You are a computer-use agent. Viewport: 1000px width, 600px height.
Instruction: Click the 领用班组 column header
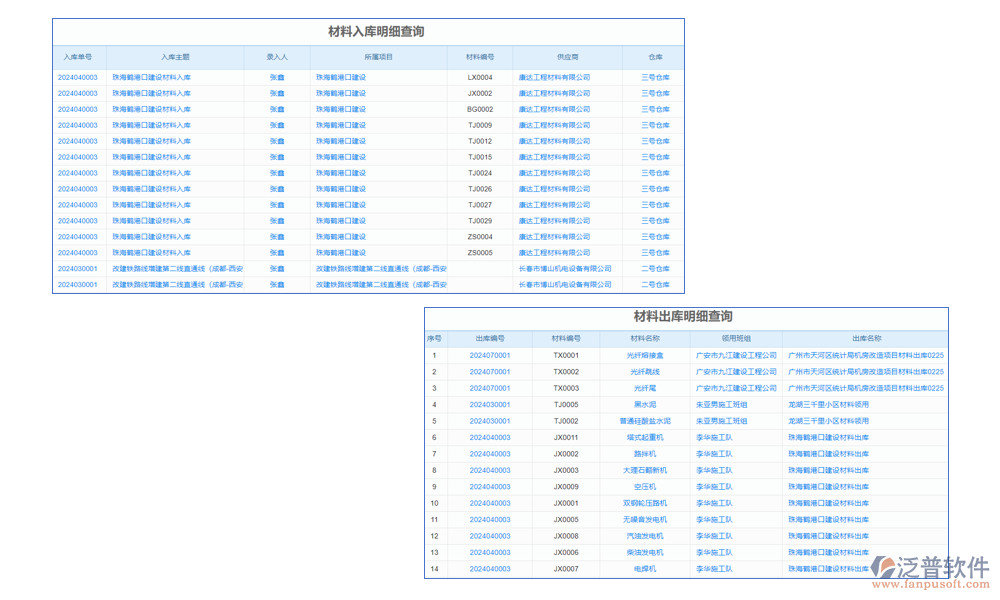pyautogui.click(x=736, y=339)
